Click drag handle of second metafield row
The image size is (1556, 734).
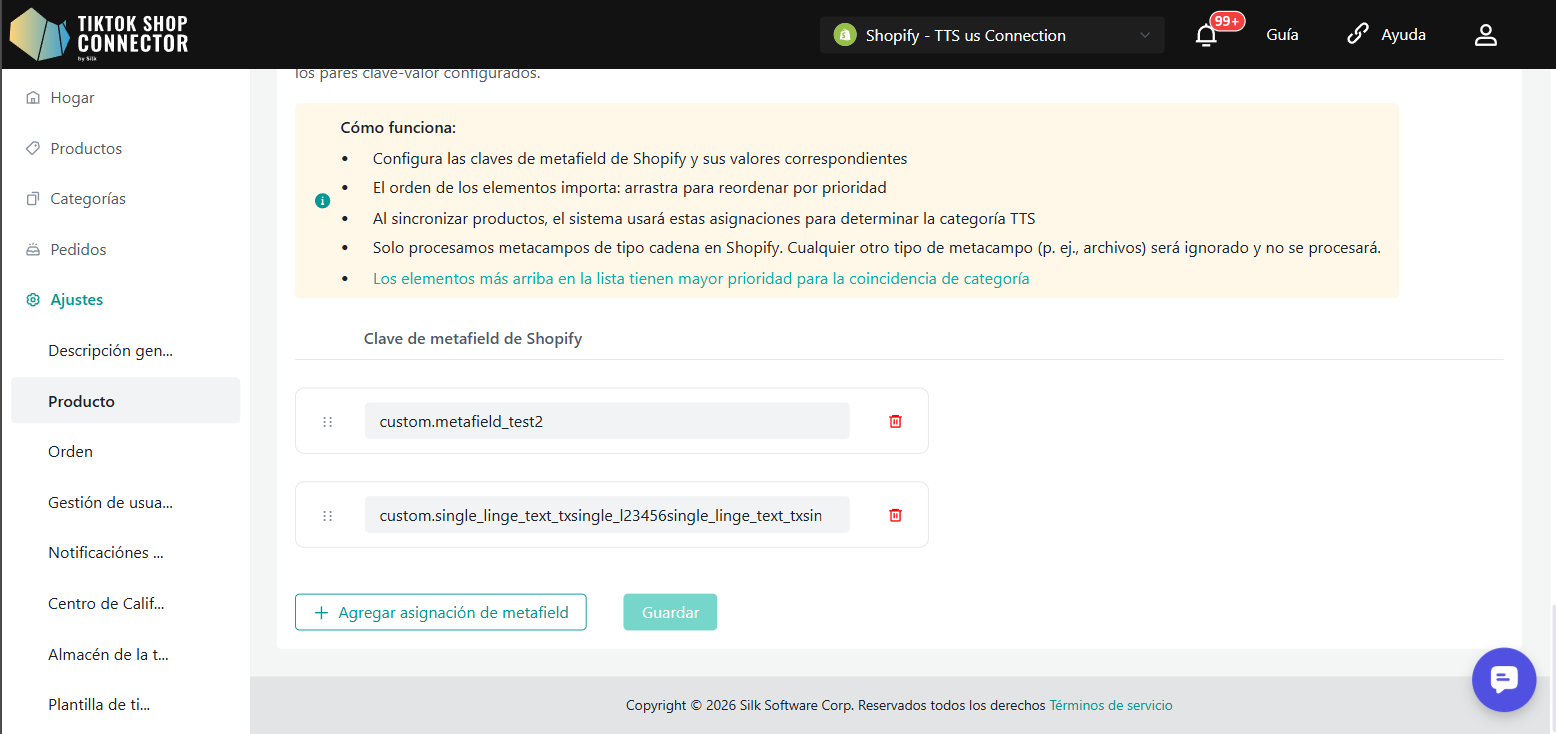pyautogui.click(x=327, y=516)
